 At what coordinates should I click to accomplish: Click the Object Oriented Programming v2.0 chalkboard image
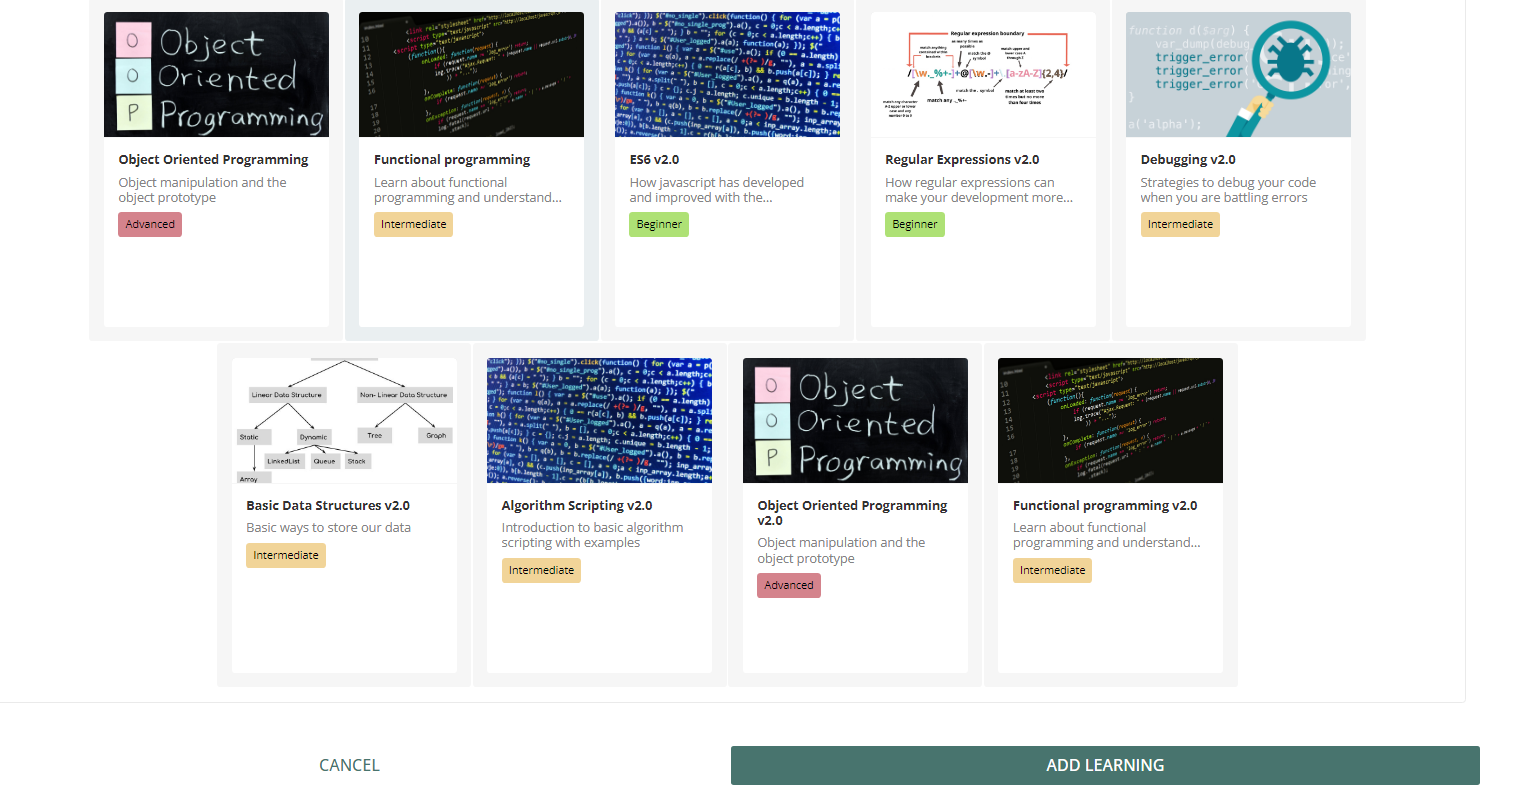pyautogui.click(x=855, y=421)
